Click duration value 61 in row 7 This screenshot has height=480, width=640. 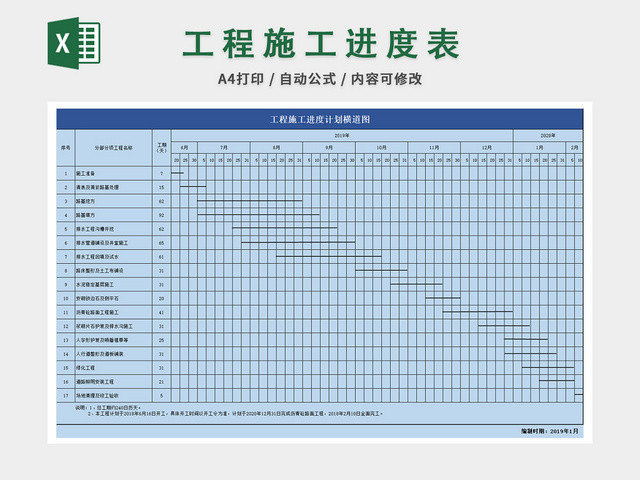162,257
